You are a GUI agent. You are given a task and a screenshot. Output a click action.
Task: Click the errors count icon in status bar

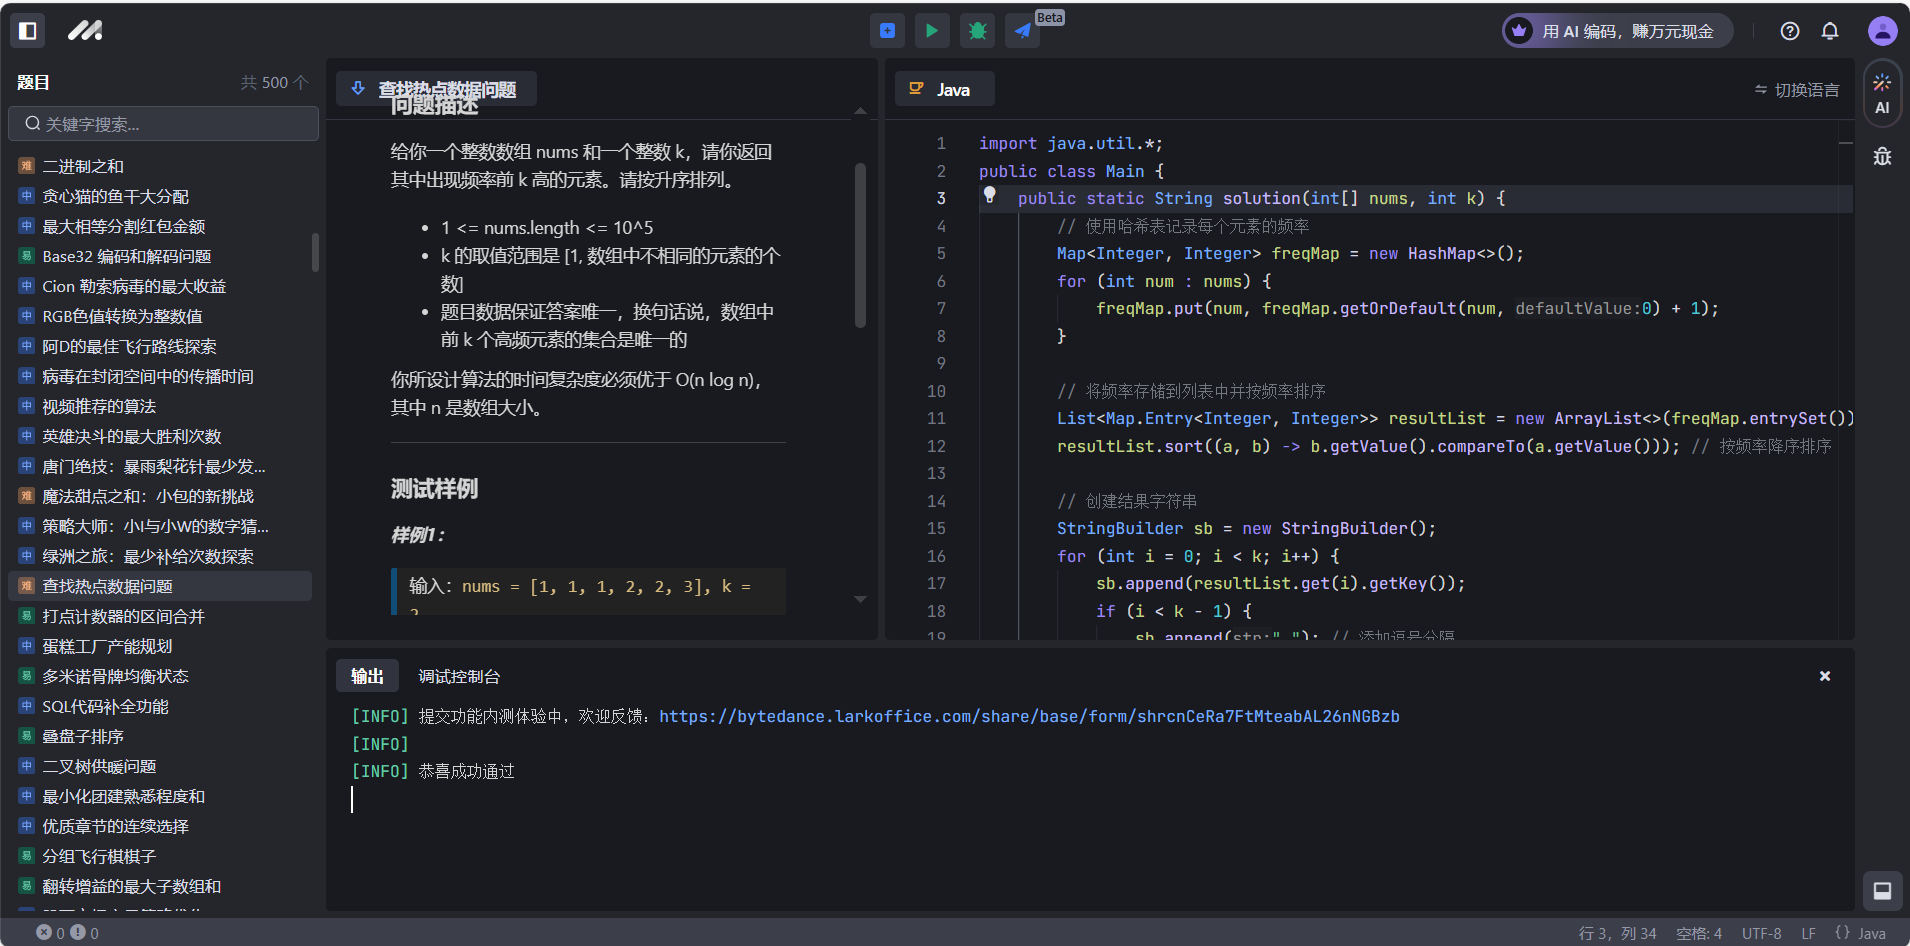[44, 932]
